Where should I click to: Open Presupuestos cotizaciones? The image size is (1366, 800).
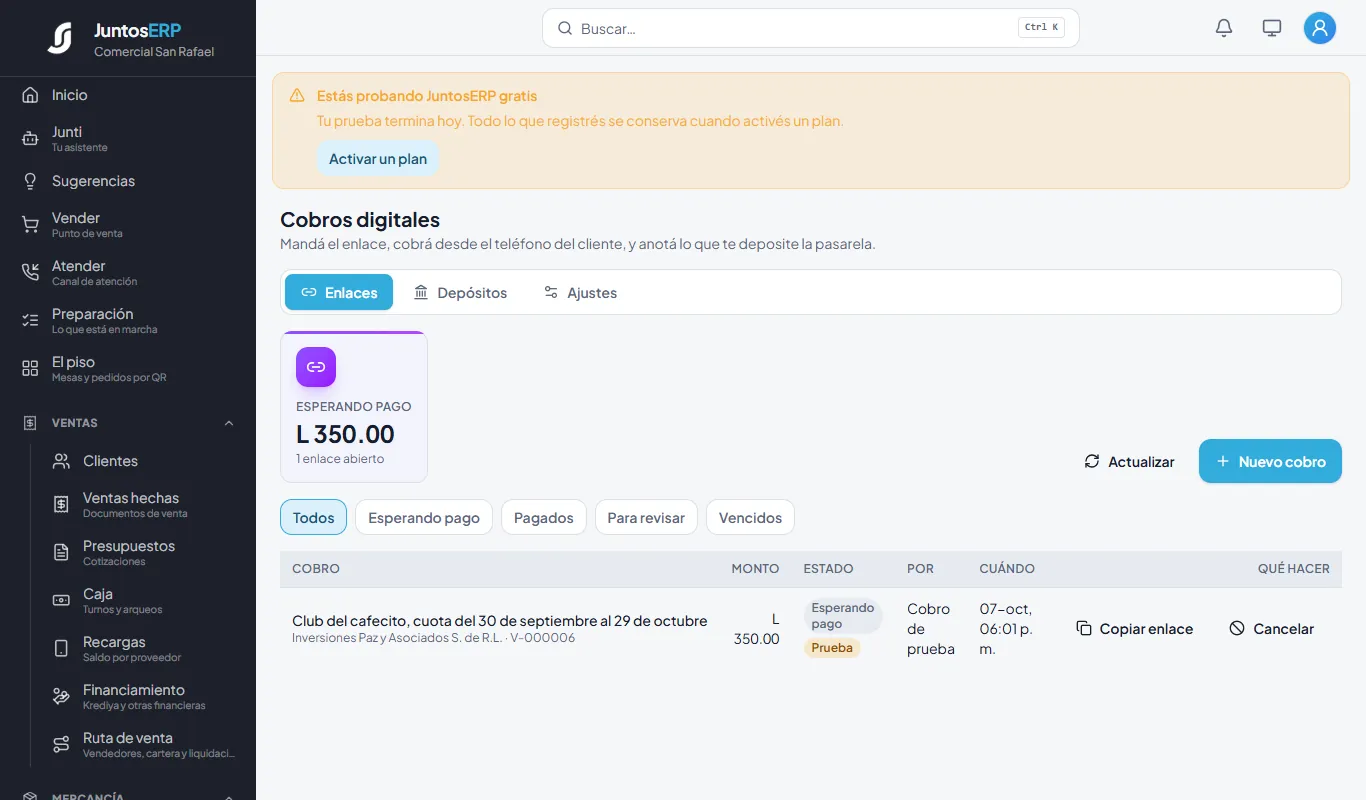click(x=143, y=552)
